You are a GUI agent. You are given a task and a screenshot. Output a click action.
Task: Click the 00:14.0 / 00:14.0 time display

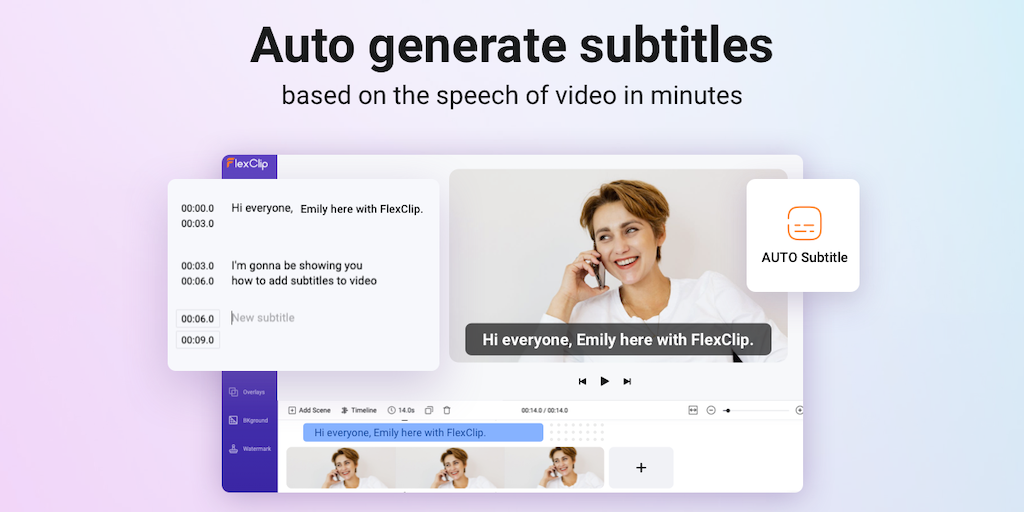pyautogui.click(x=544, y=410)
